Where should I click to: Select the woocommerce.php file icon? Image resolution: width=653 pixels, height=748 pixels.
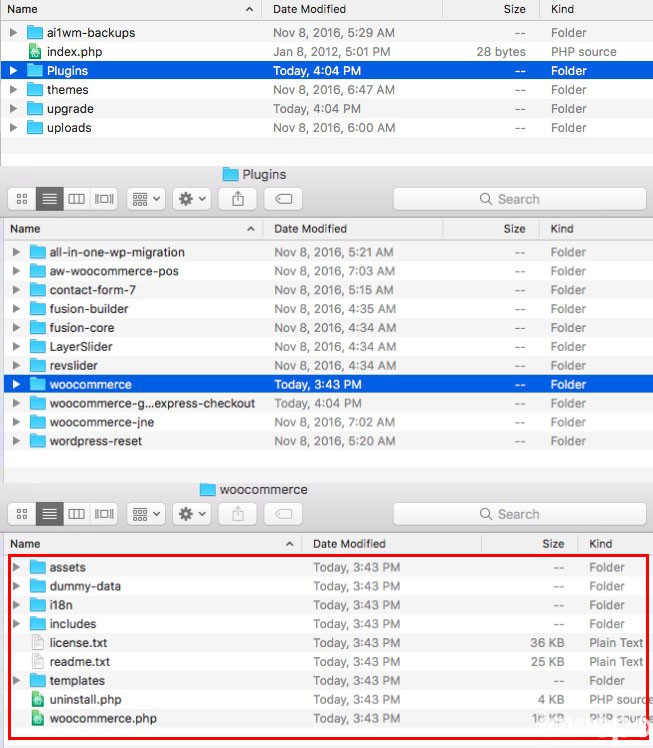38,718
